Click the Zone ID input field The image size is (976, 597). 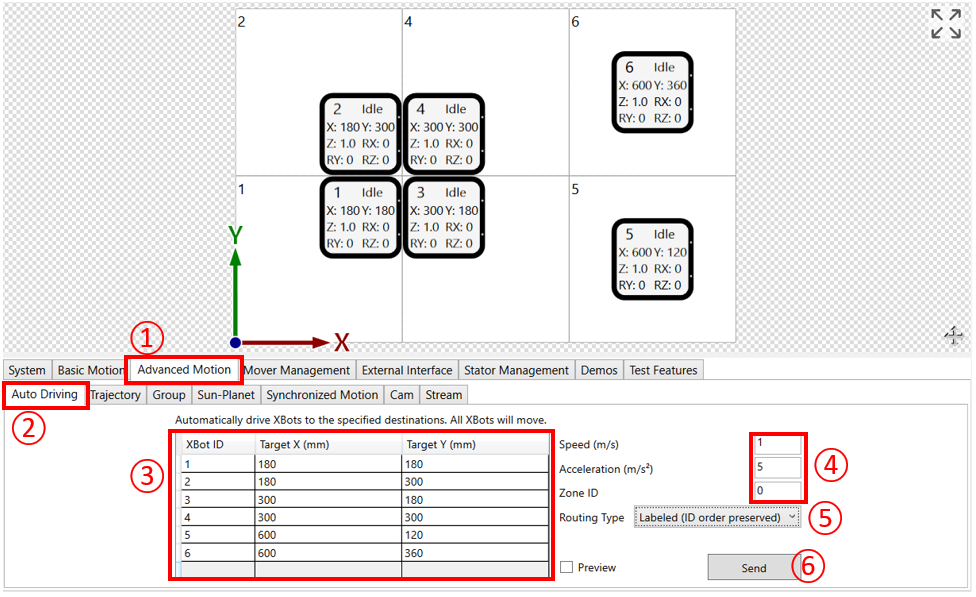(x=776, y=492)
